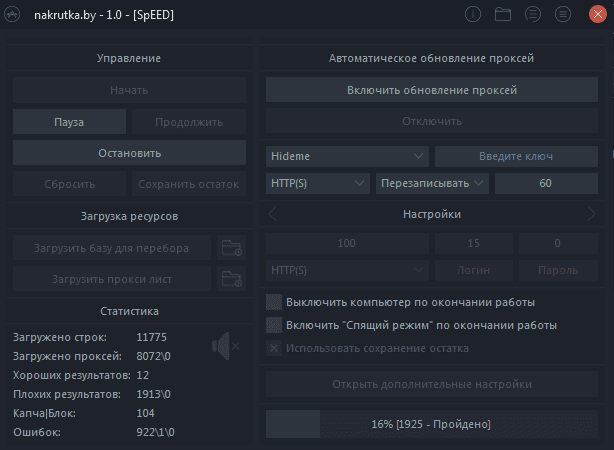Open the upper HTTP(S) proxy type dropdown
Image resolution: width=614 pixels, height=450 pixels.
(x=318, y=183)
